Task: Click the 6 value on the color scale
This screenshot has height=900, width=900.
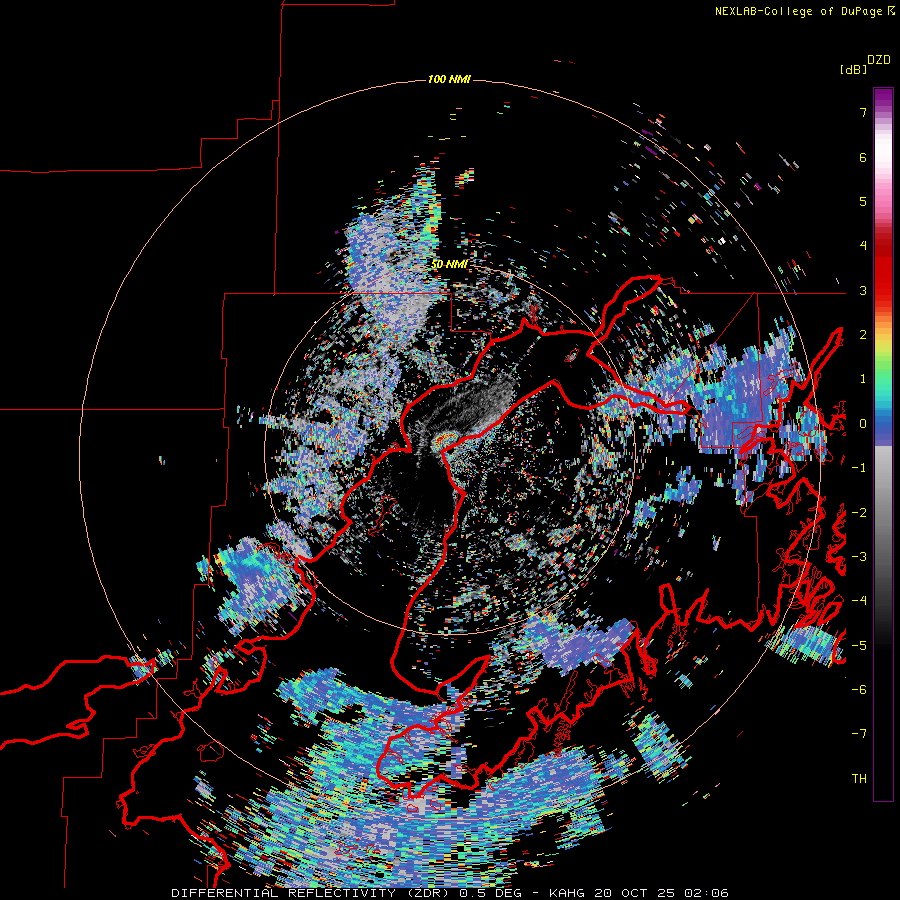Action: pyautogui.click(x=863, y=157)
